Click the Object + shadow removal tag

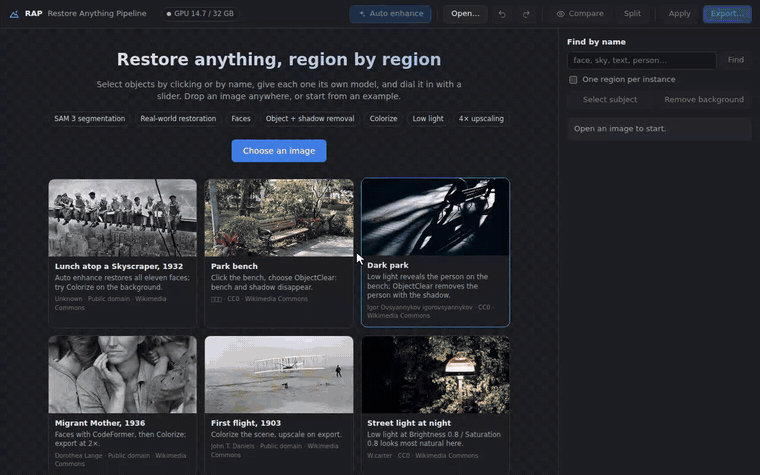(x=310, y=119)
